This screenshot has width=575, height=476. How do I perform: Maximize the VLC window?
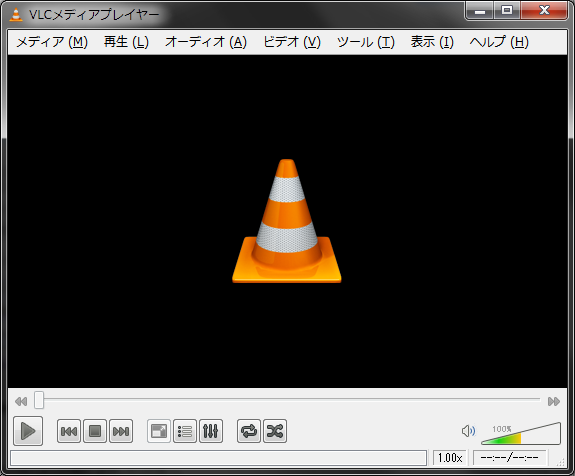tap(507, 11)
